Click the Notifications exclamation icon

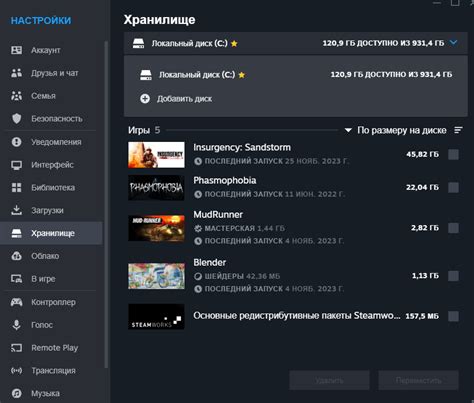tap(16, 142)
